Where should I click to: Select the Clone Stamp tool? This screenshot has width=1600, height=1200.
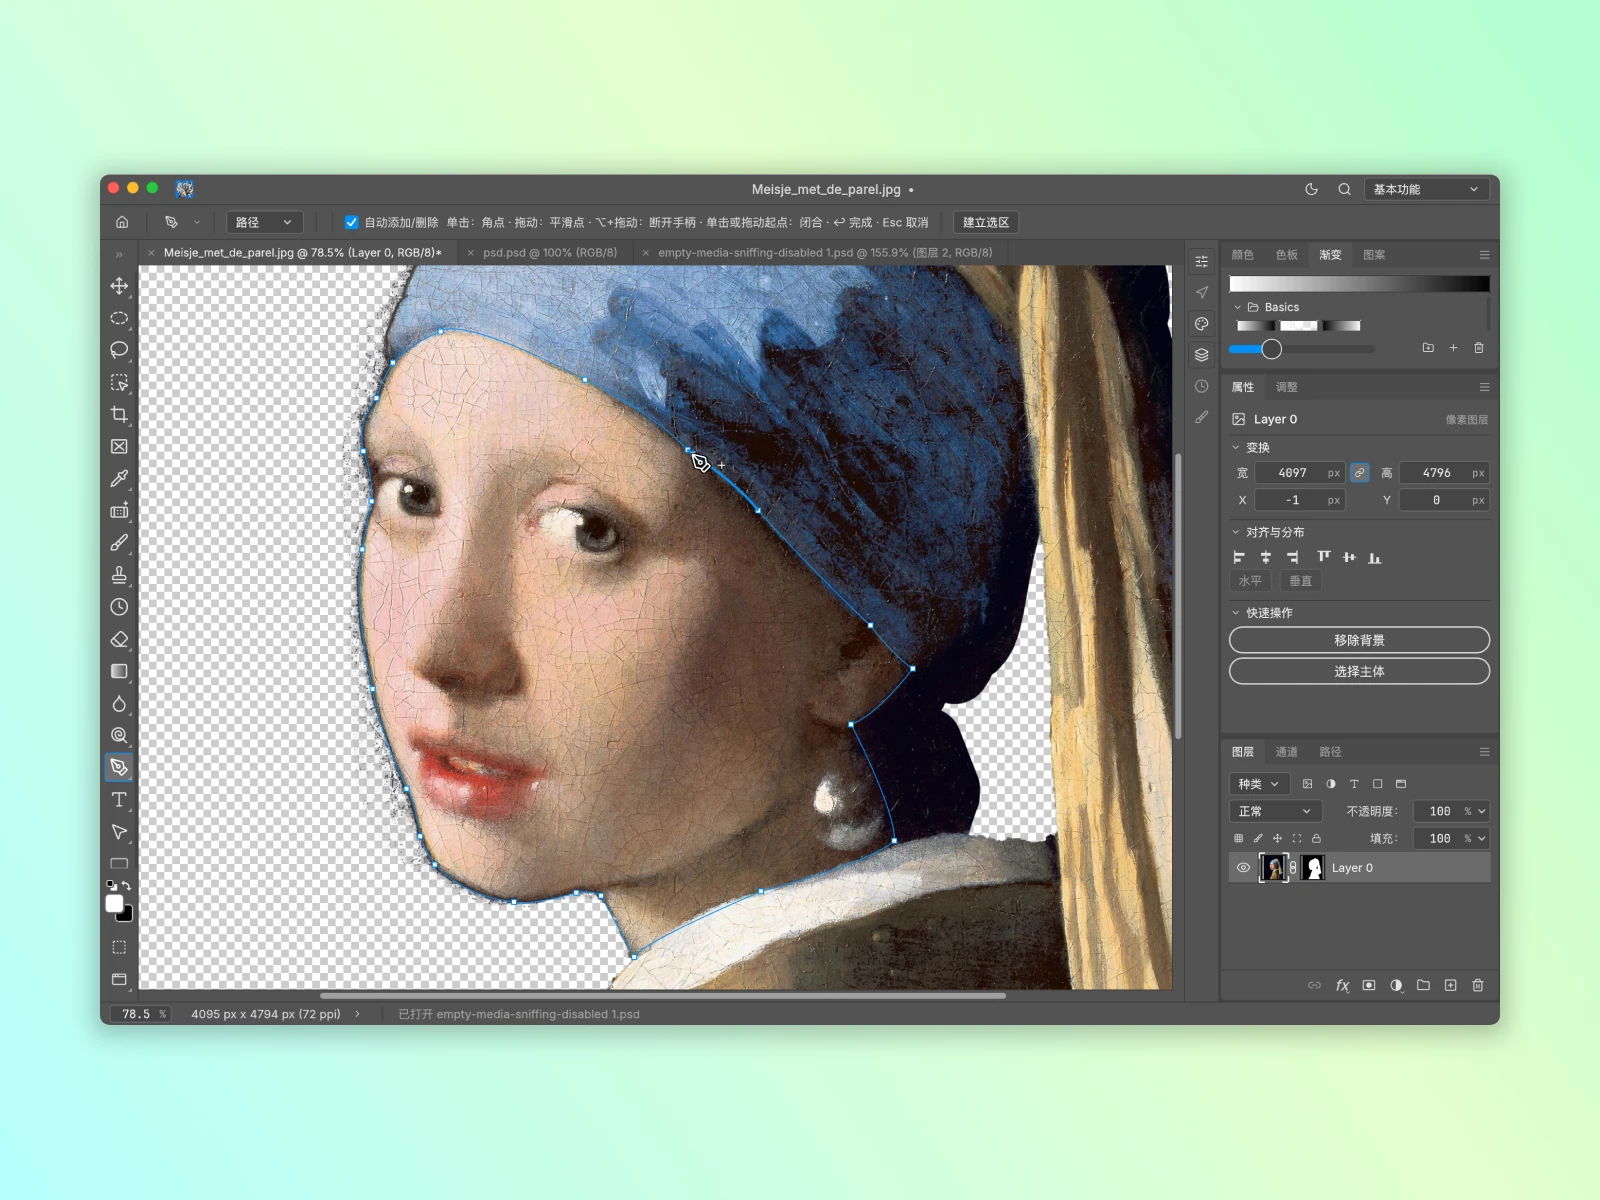pos(119,575)
